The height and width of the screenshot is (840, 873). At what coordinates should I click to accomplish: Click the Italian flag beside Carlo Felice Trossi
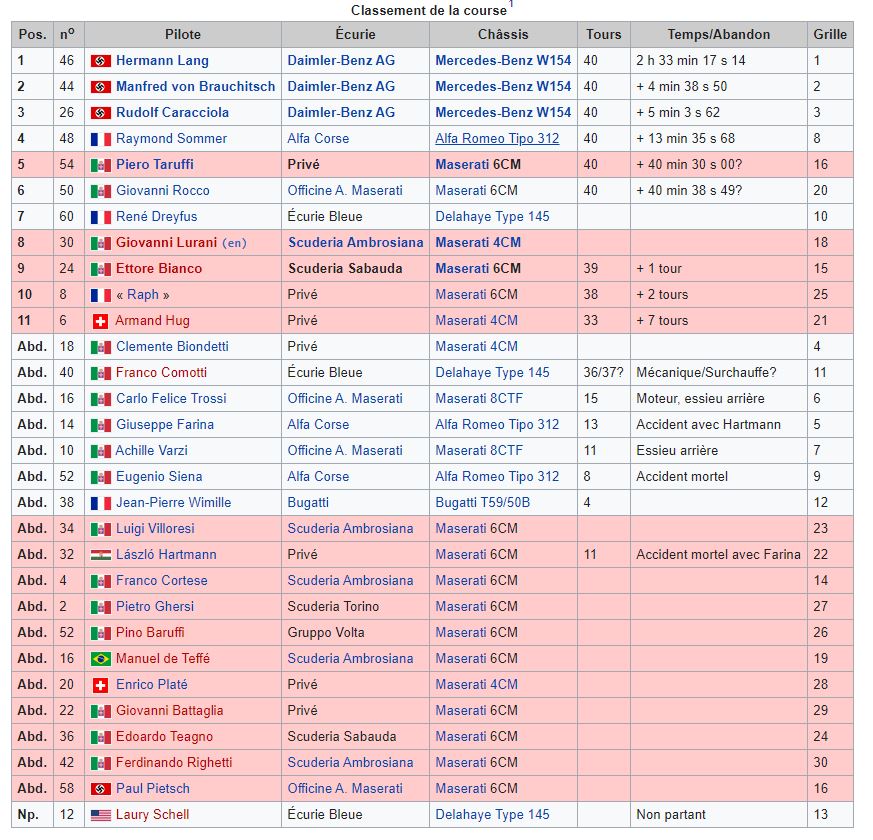coord(101,399)
